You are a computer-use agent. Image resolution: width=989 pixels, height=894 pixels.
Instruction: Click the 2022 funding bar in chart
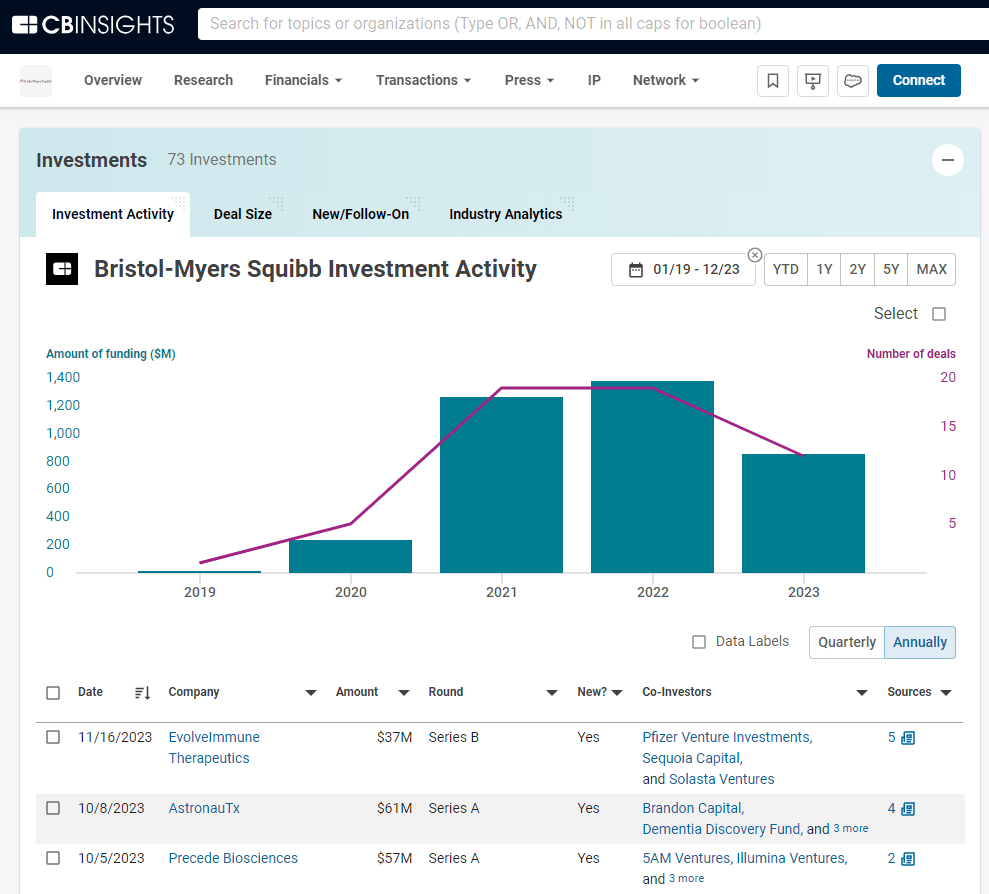(x=652, y=477)
